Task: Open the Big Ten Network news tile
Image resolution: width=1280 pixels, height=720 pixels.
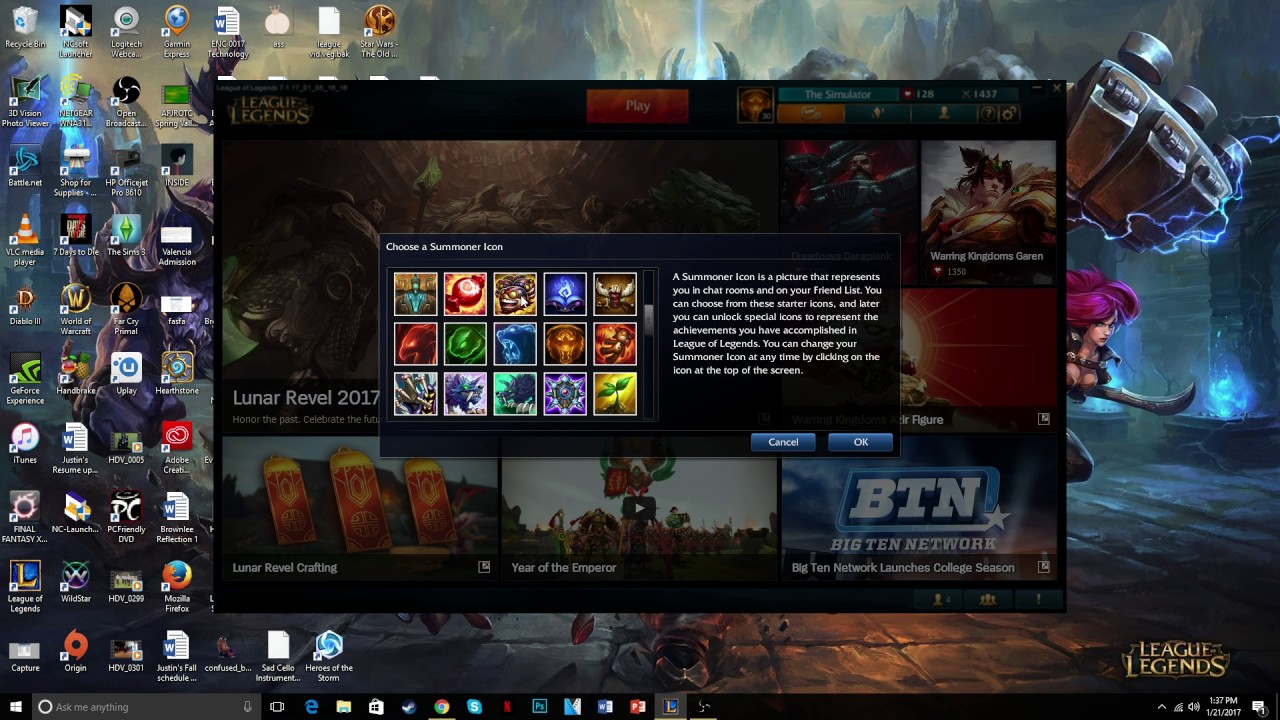Action: pyautogui.click(x=920, y=510)
